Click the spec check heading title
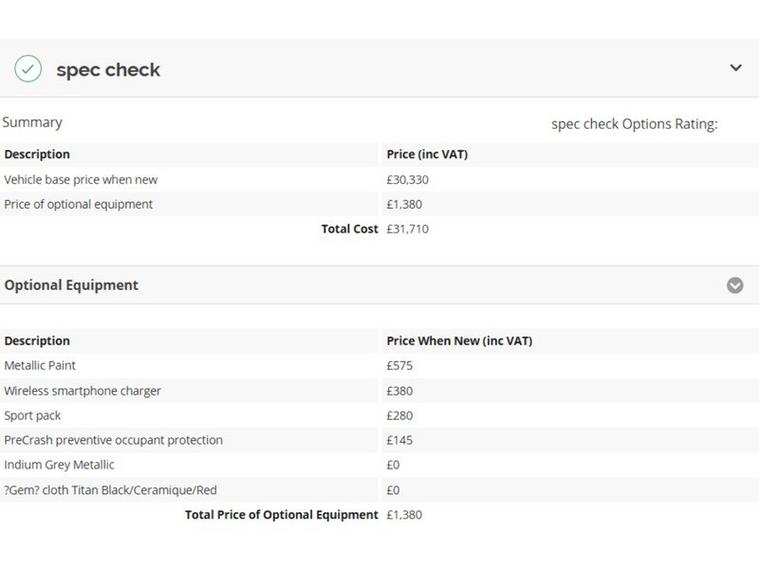 click(x=108, y=70)
